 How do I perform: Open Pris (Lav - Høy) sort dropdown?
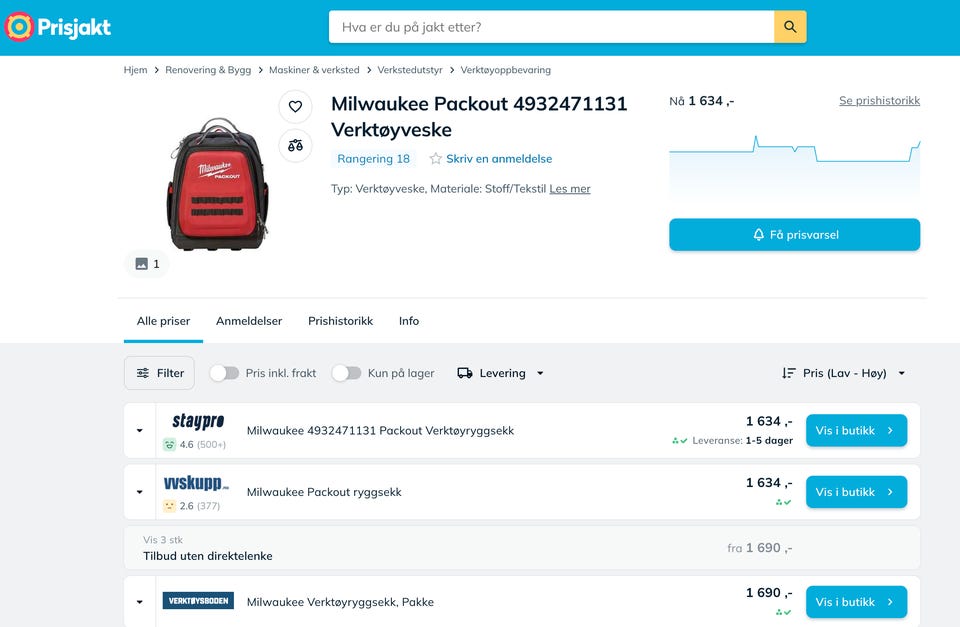[844, 373]
